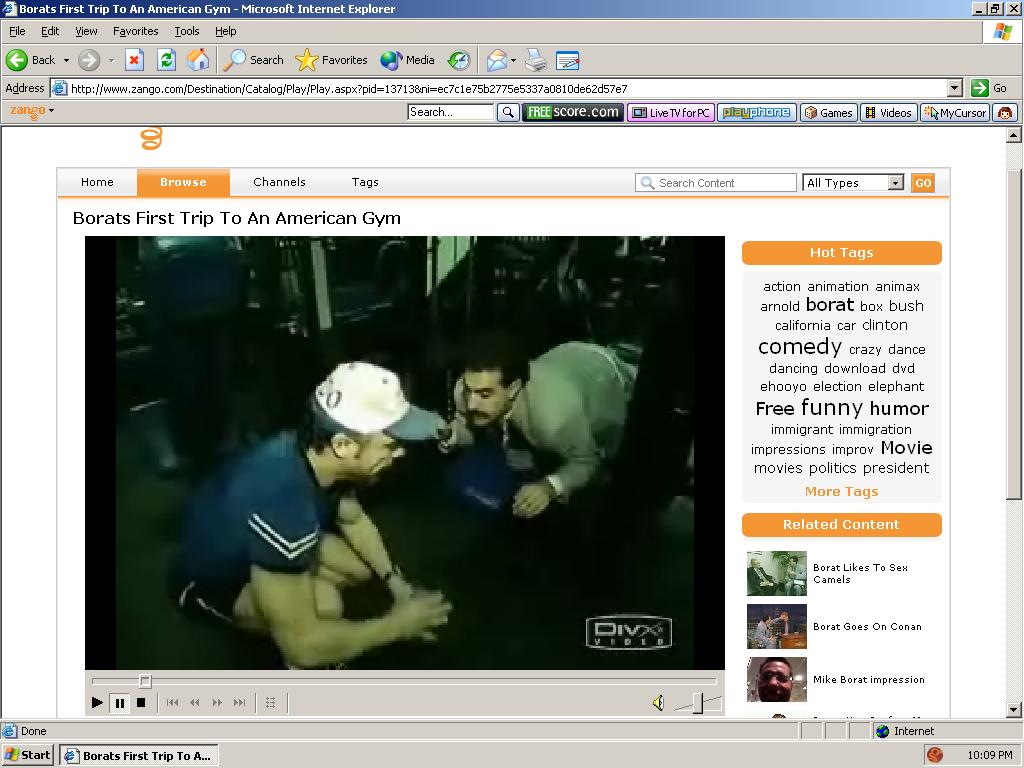1024x768 pixels.
Task: Stop the video with the square button
Action: click(141, 703)
